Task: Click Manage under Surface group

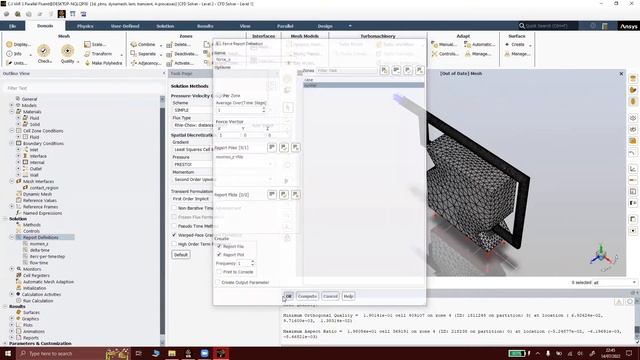Action: [517, 53]
